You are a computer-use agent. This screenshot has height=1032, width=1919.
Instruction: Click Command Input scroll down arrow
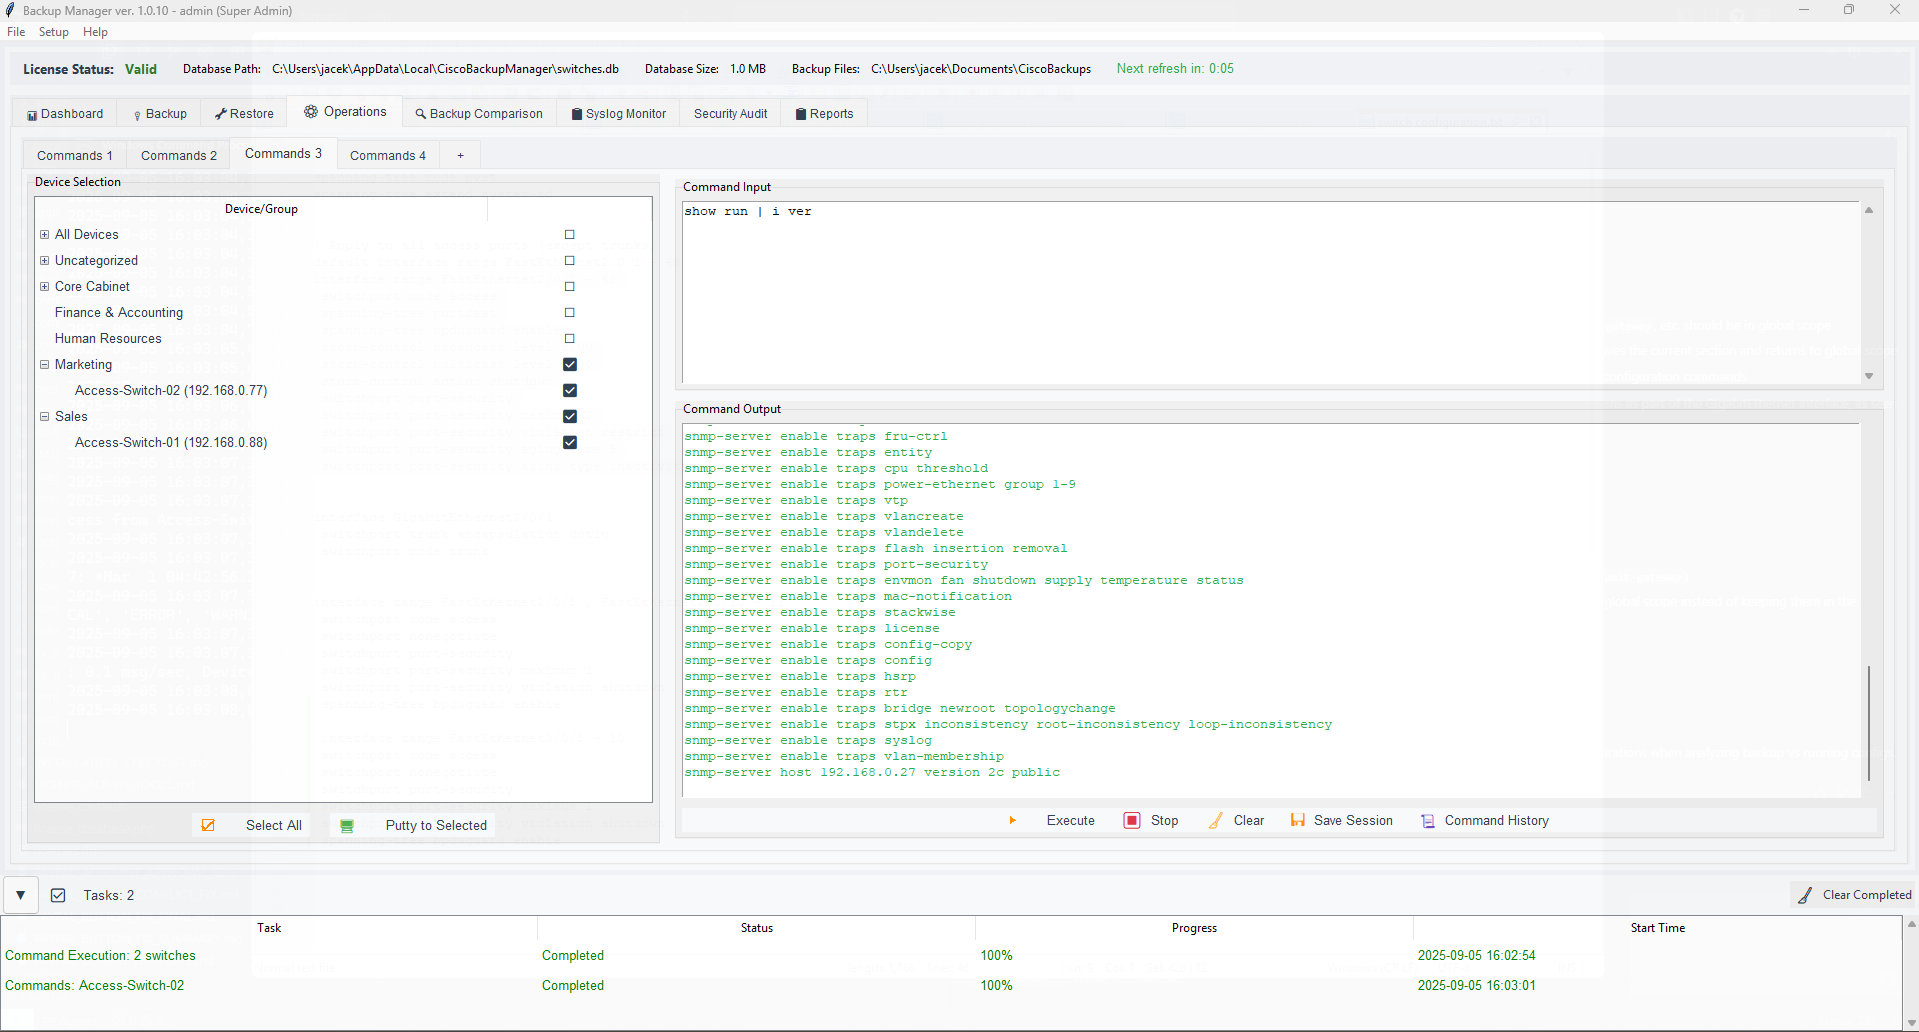1869,376
